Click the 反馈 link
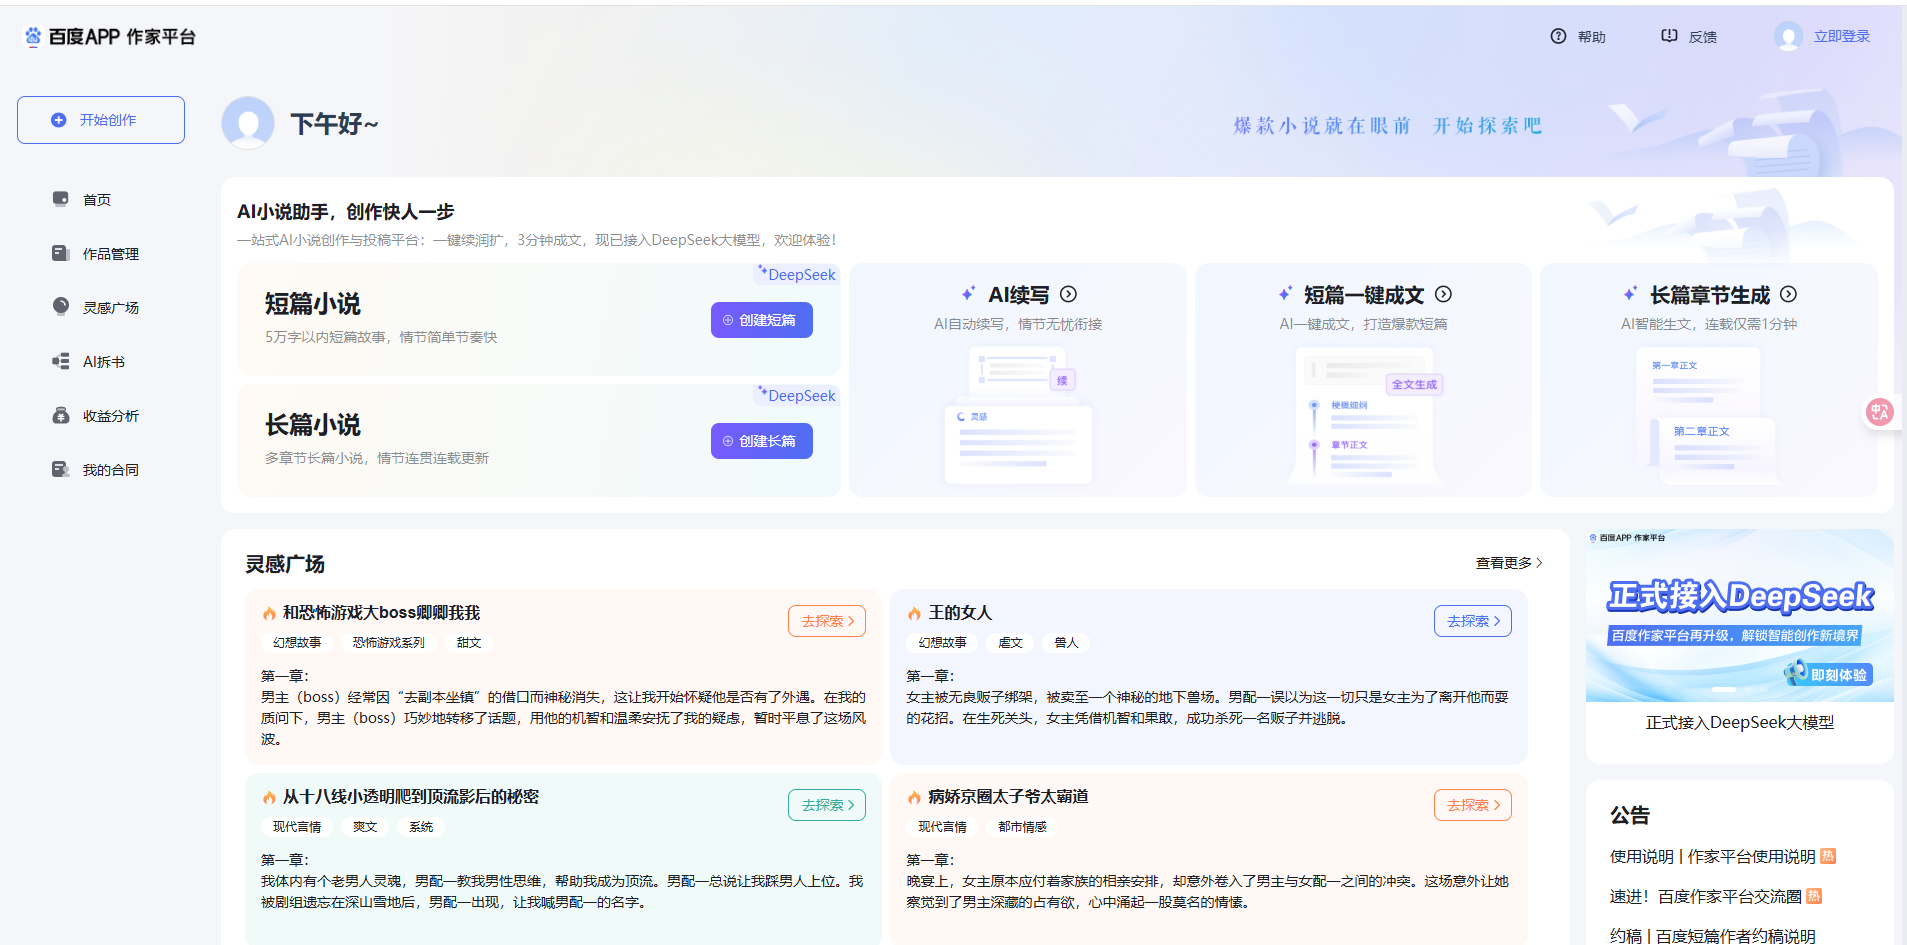1907x945 pixels. [1702, 37]
